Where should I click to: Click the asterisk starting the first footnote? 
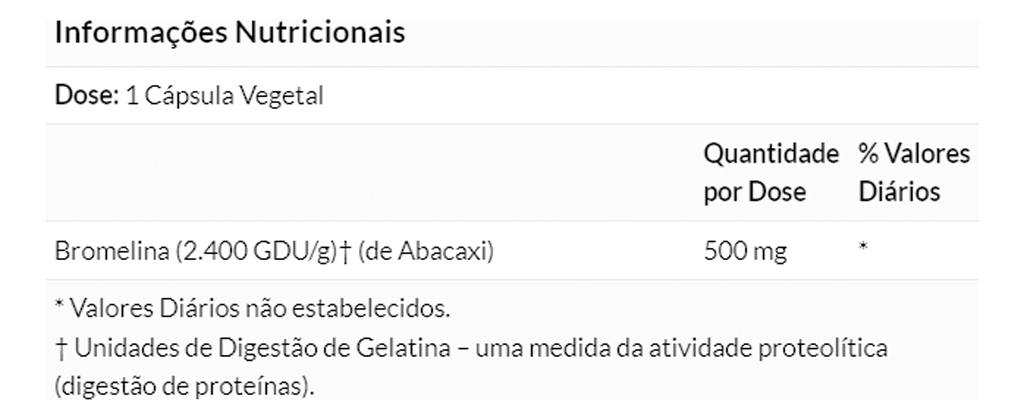point(58,303)
